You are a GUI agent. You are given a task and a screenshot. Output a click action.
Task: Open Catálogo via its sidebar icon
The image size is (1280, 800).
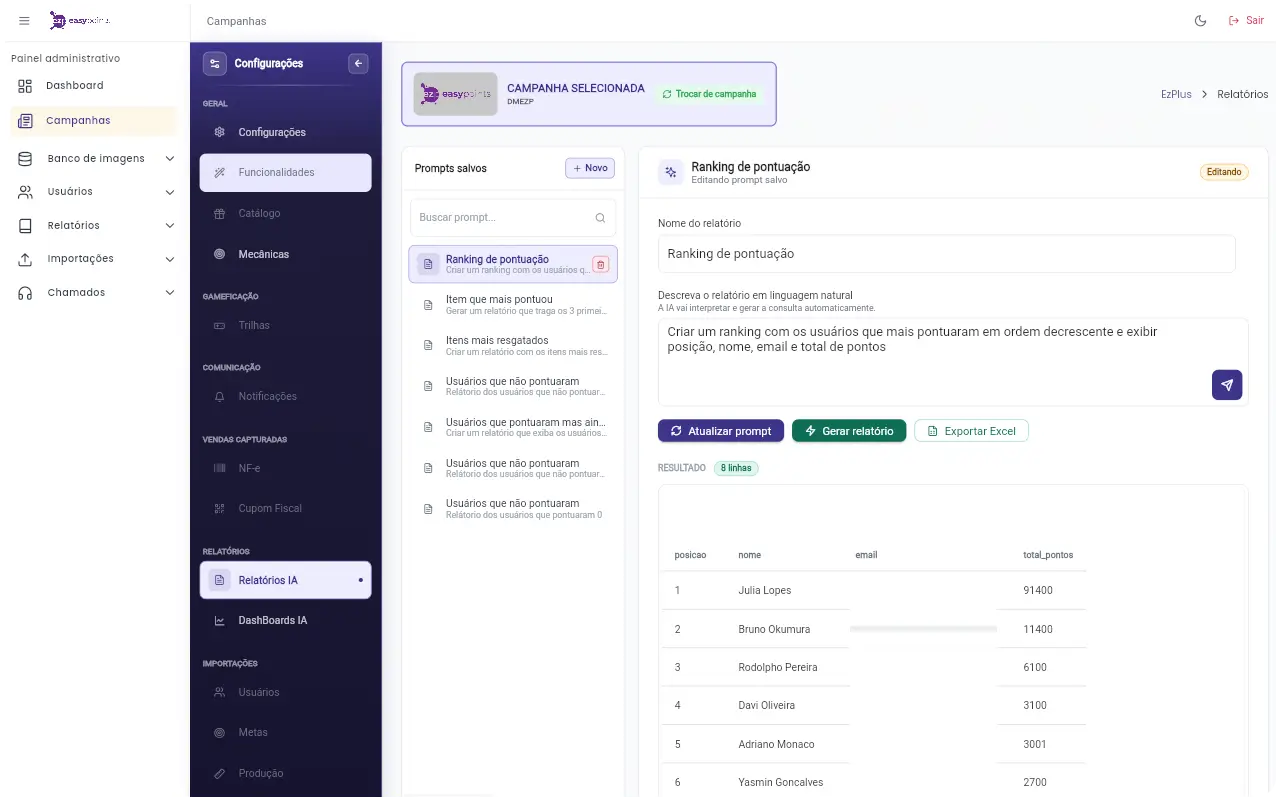218,213
